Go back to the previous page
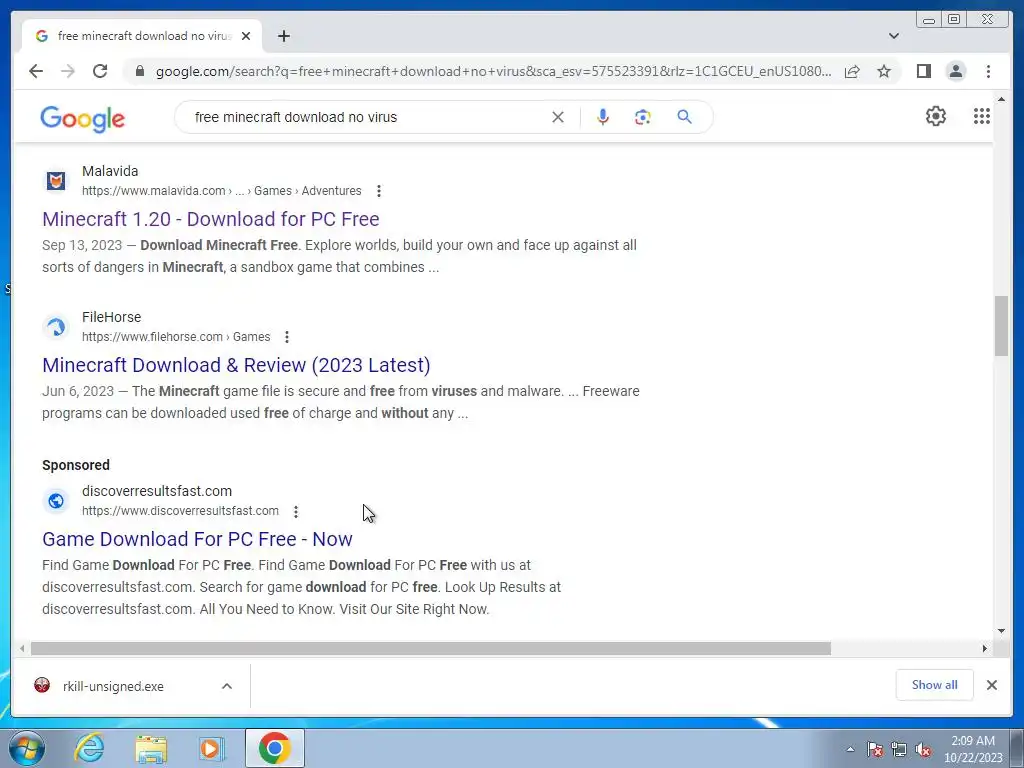This screenshot has width=1024, height=768. 36,71
